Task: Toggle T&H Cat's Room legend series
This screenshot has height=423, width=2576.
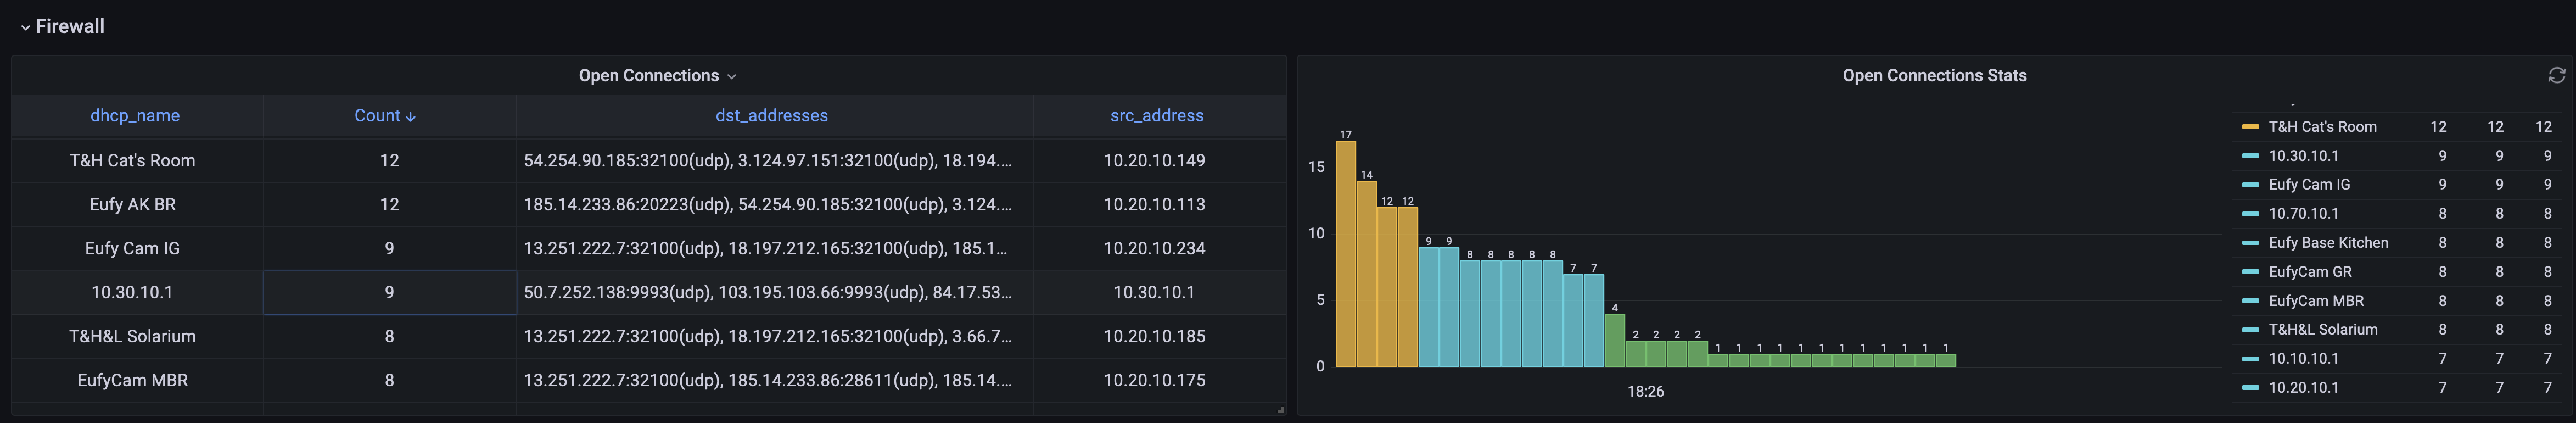Action: coord(2322,127)
